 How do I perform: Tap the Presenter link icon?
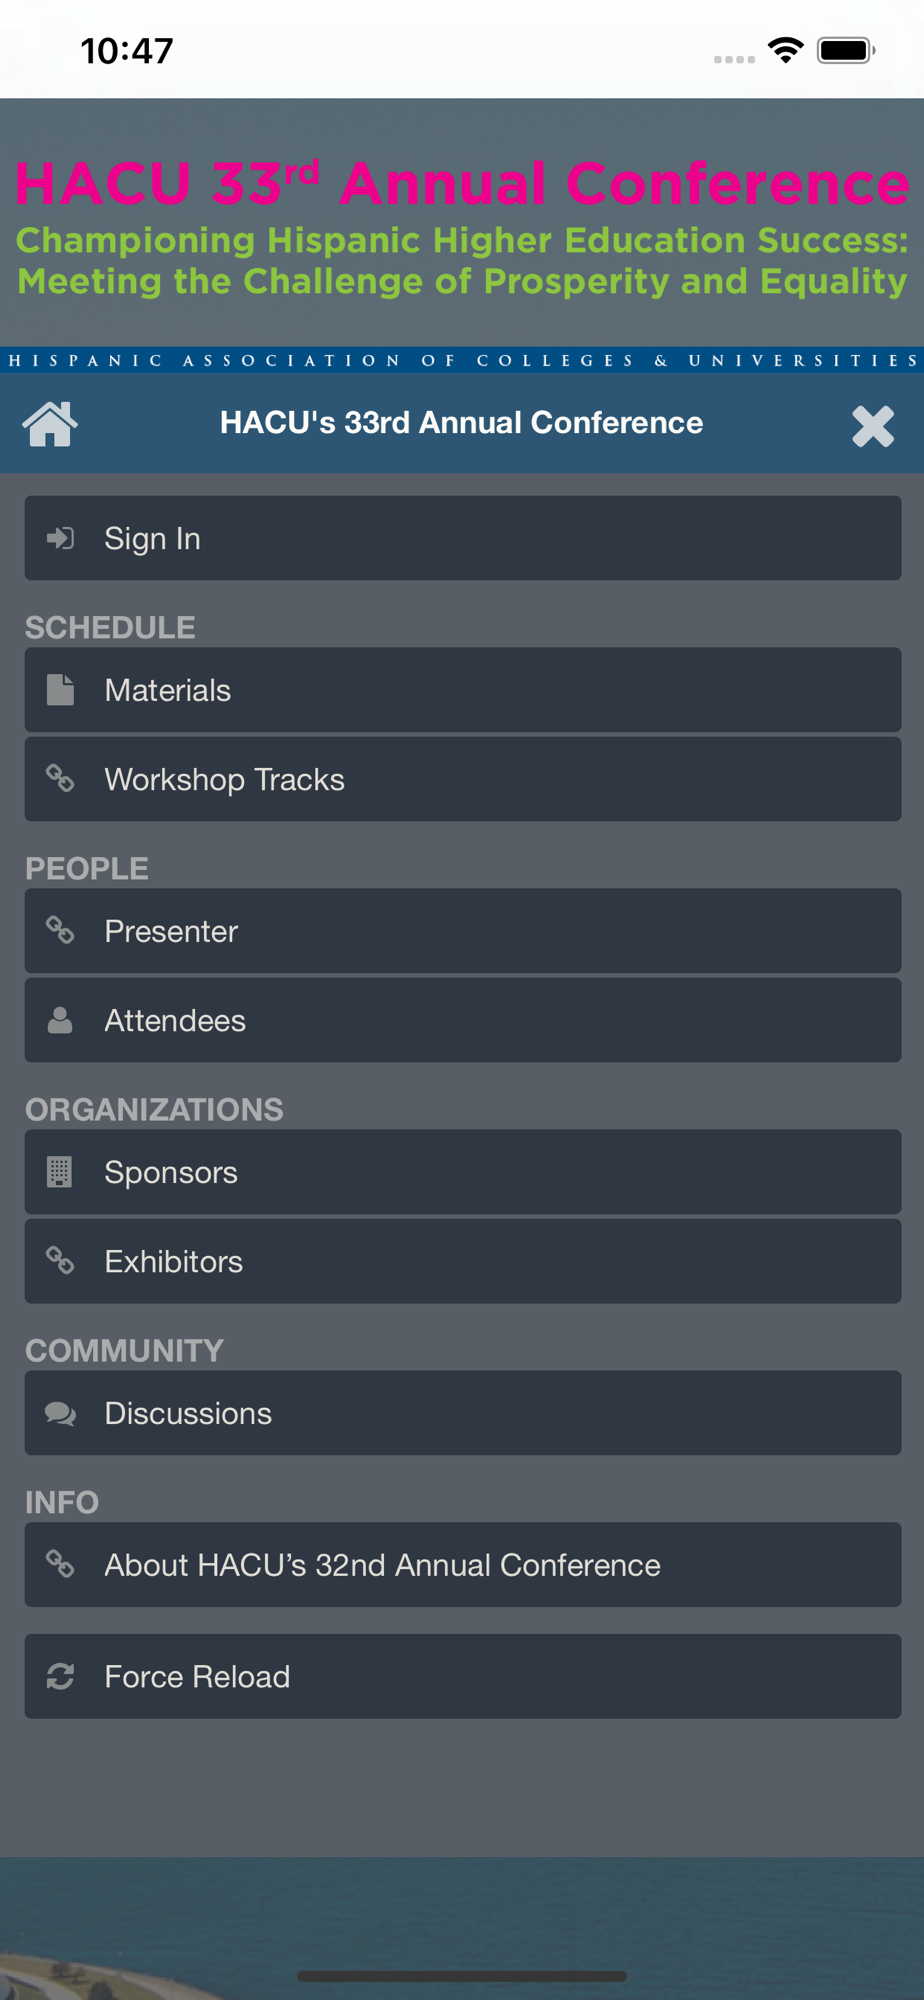(x=60, y=931)
